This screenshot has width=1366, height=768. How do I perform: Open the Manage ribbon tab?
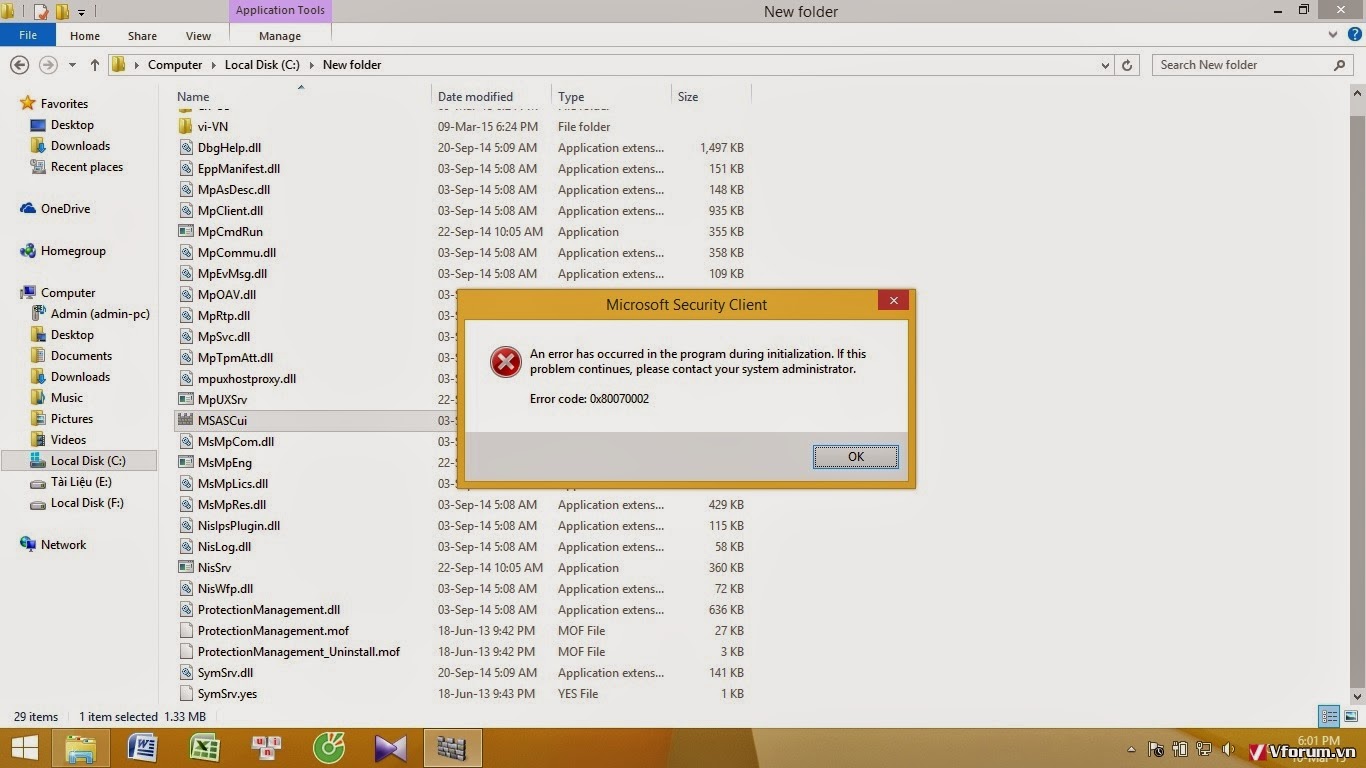point(280,36)
